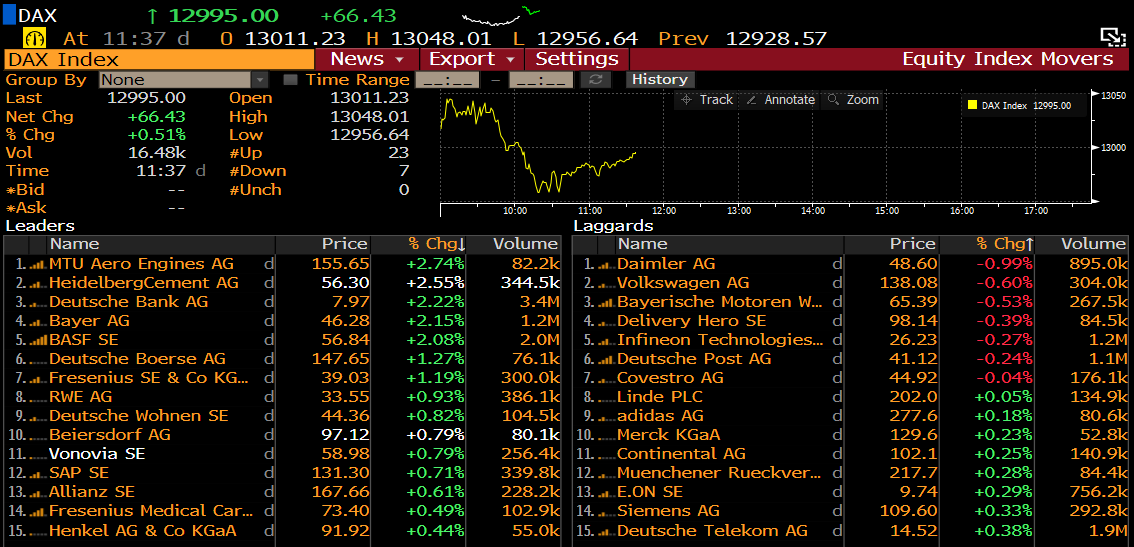Select Henkel AG & Co KGaA row
Viewport: 1134px width, 547px height.
tap(282, 530)
